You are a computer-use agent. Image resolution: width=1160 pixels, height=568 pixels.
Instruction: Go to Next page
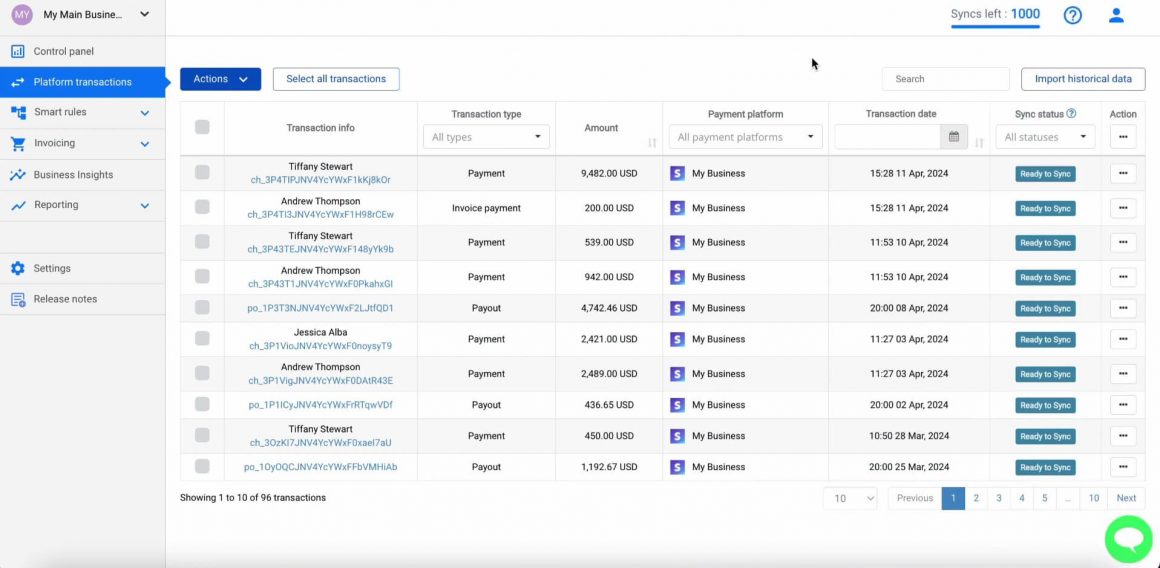[x=1126, y=498]
